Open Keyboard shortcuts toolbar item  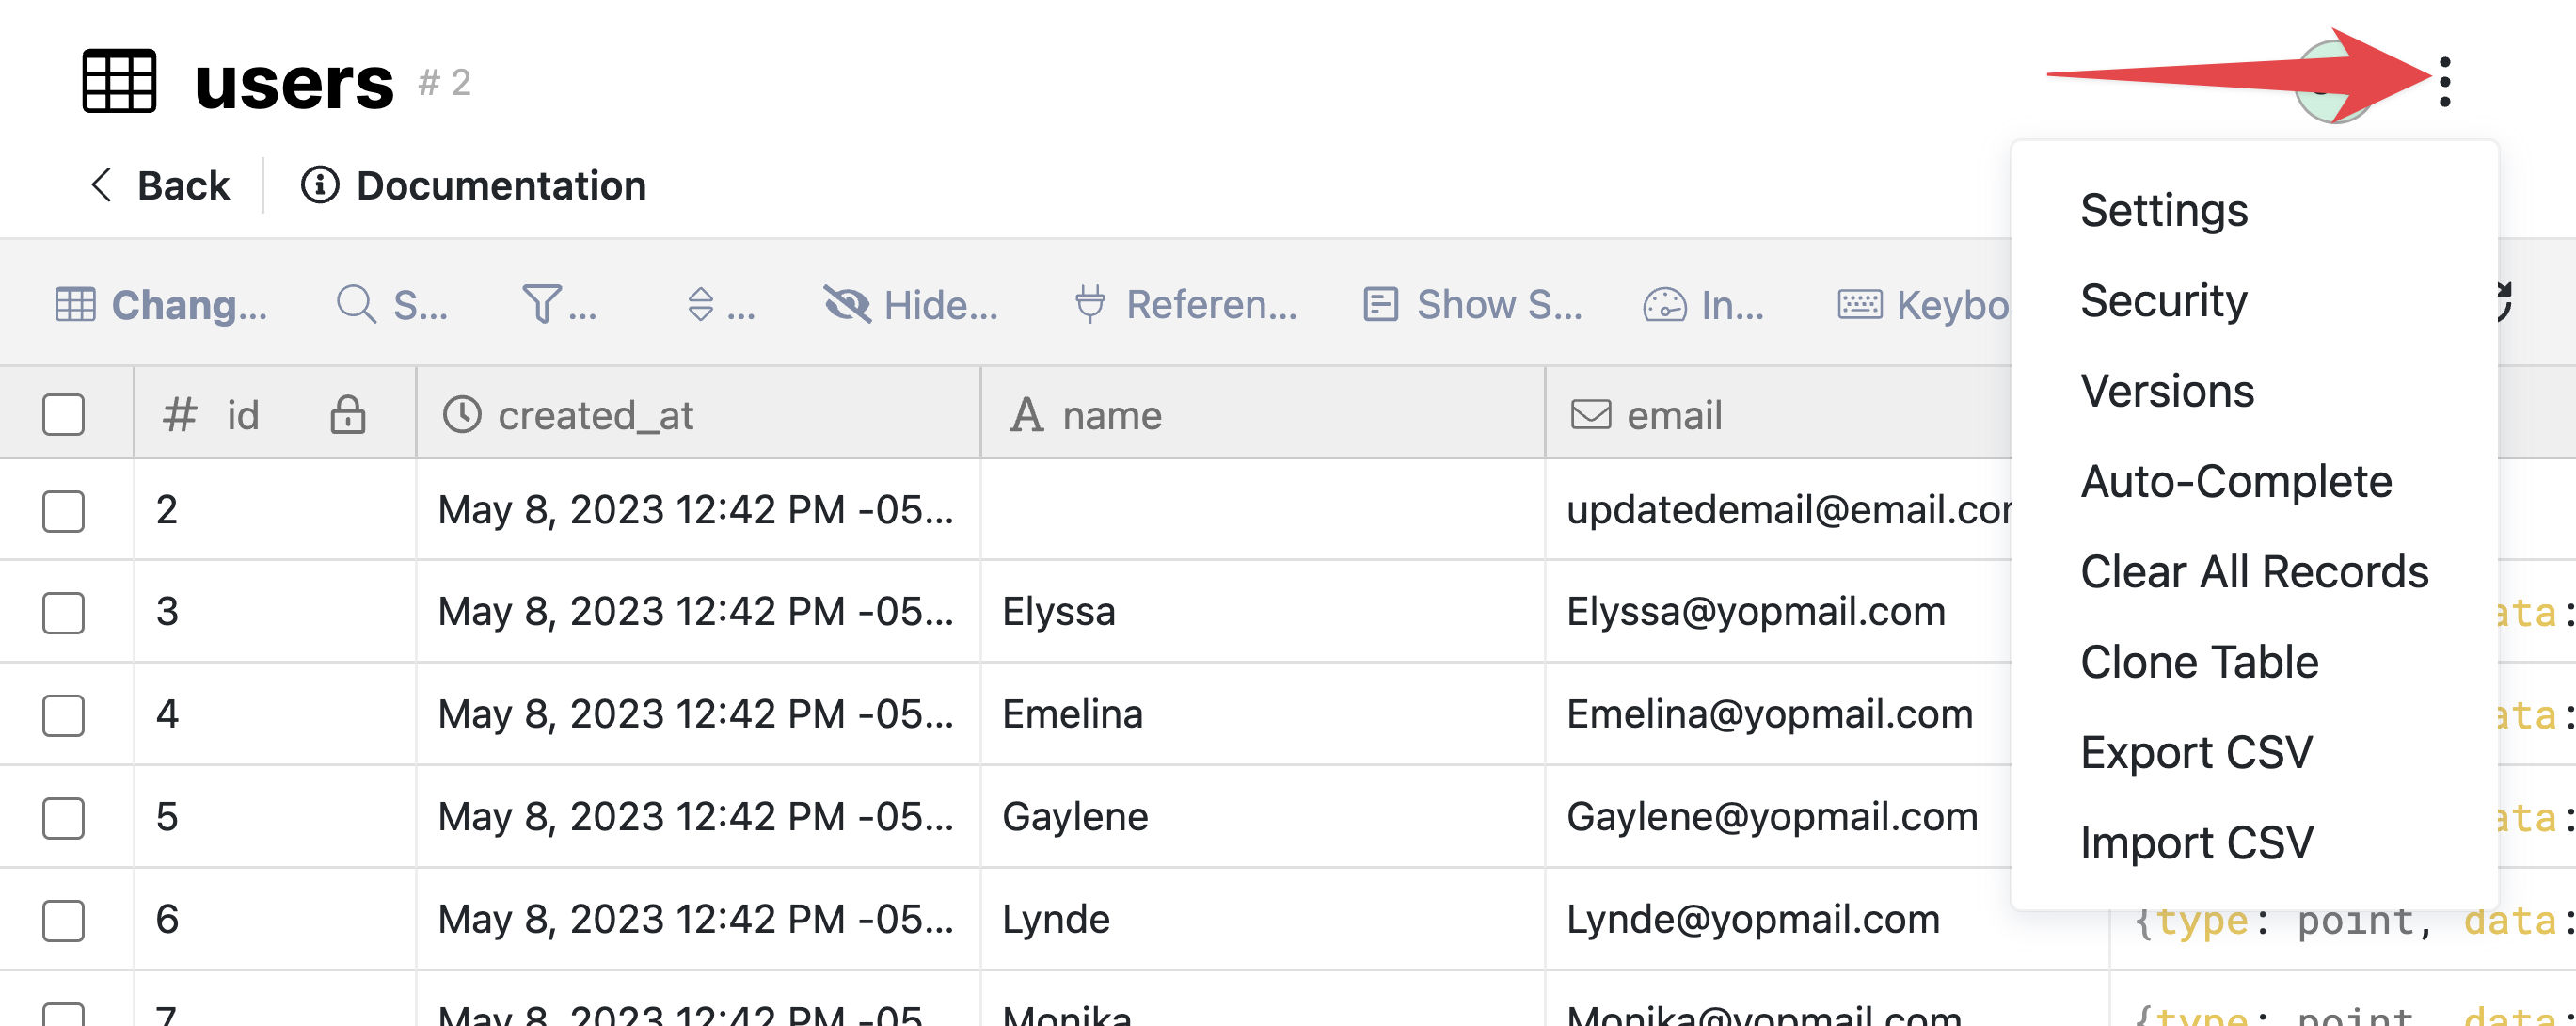(x=1923, y=304)
